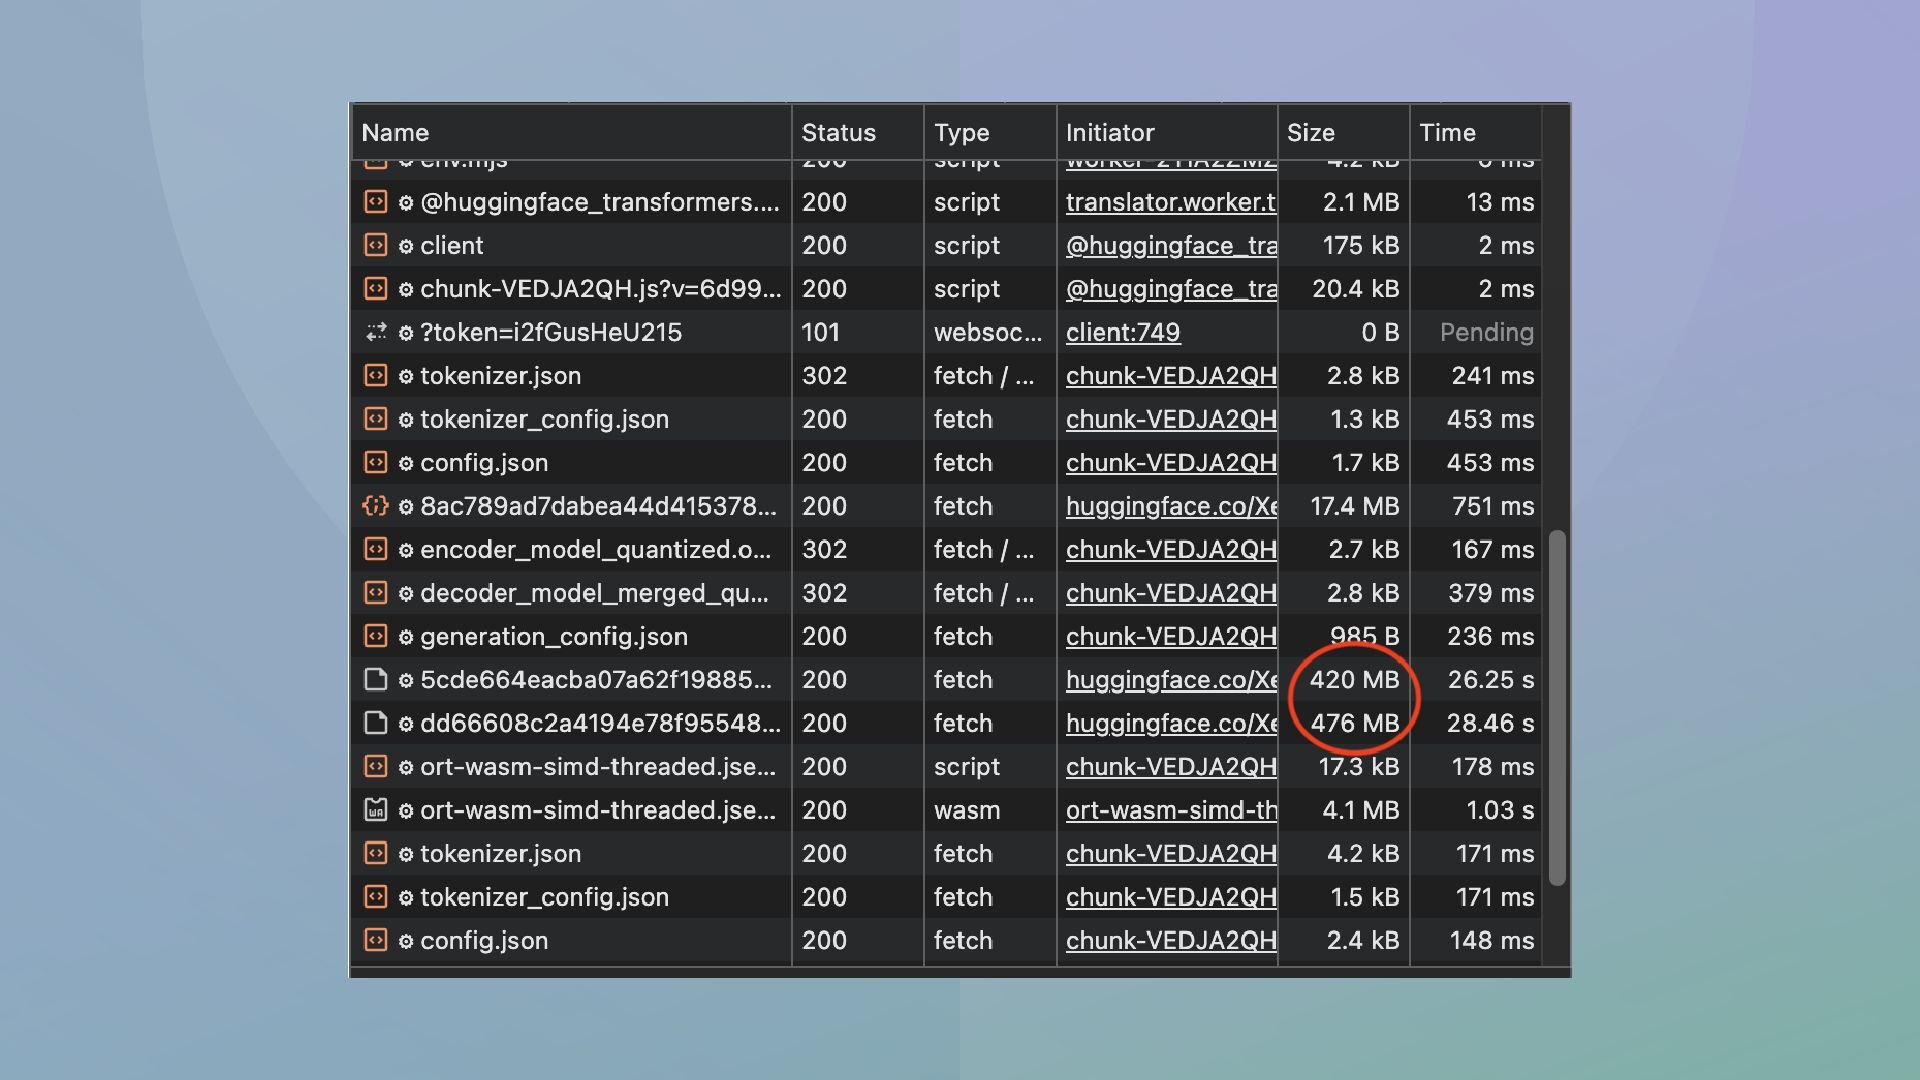Image resolution: width=1920 pixels, height=1080 pixels.
Task: Open translator.worker.t initiator link
Action: coord(1170,202)
